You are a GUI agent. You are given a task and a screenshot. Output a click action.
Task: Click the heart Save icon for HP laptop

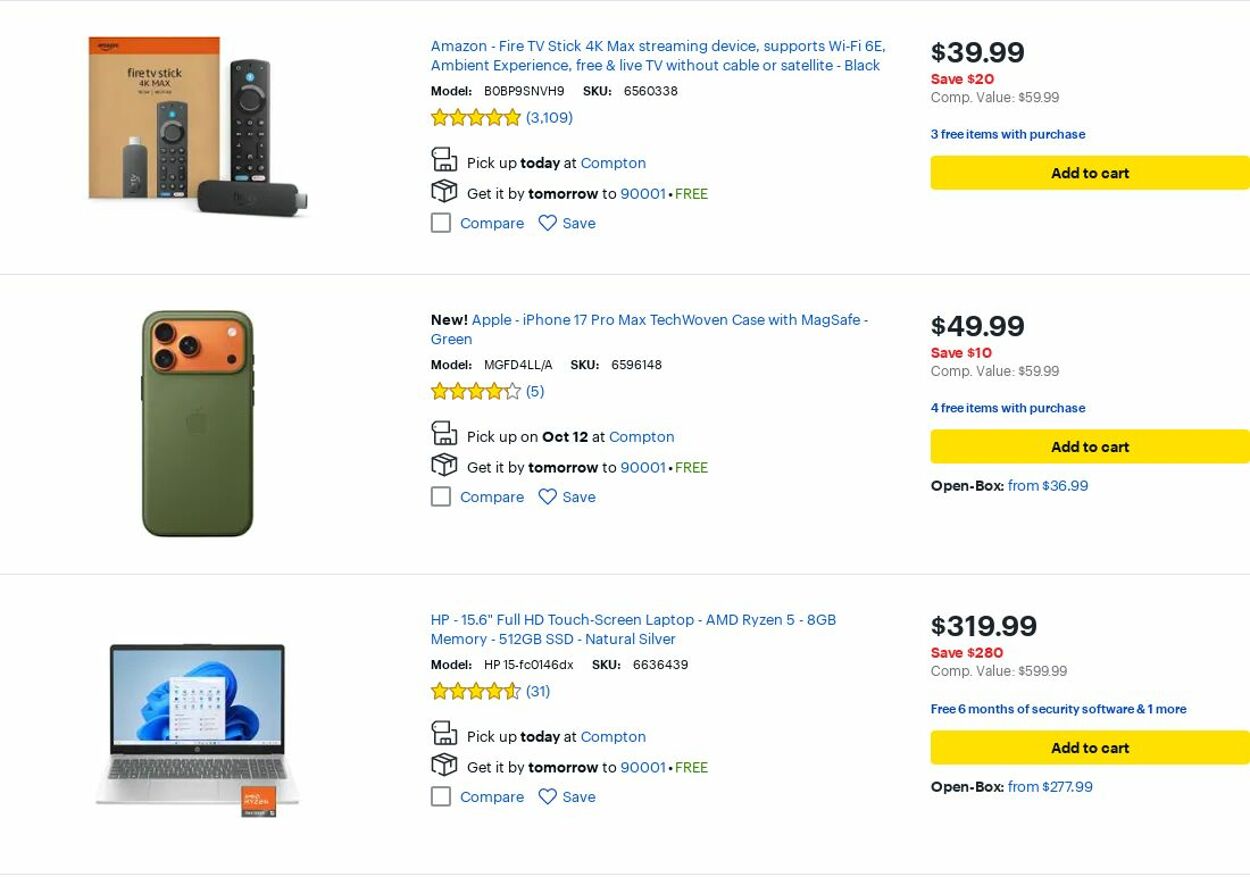(x=547, y=797)
